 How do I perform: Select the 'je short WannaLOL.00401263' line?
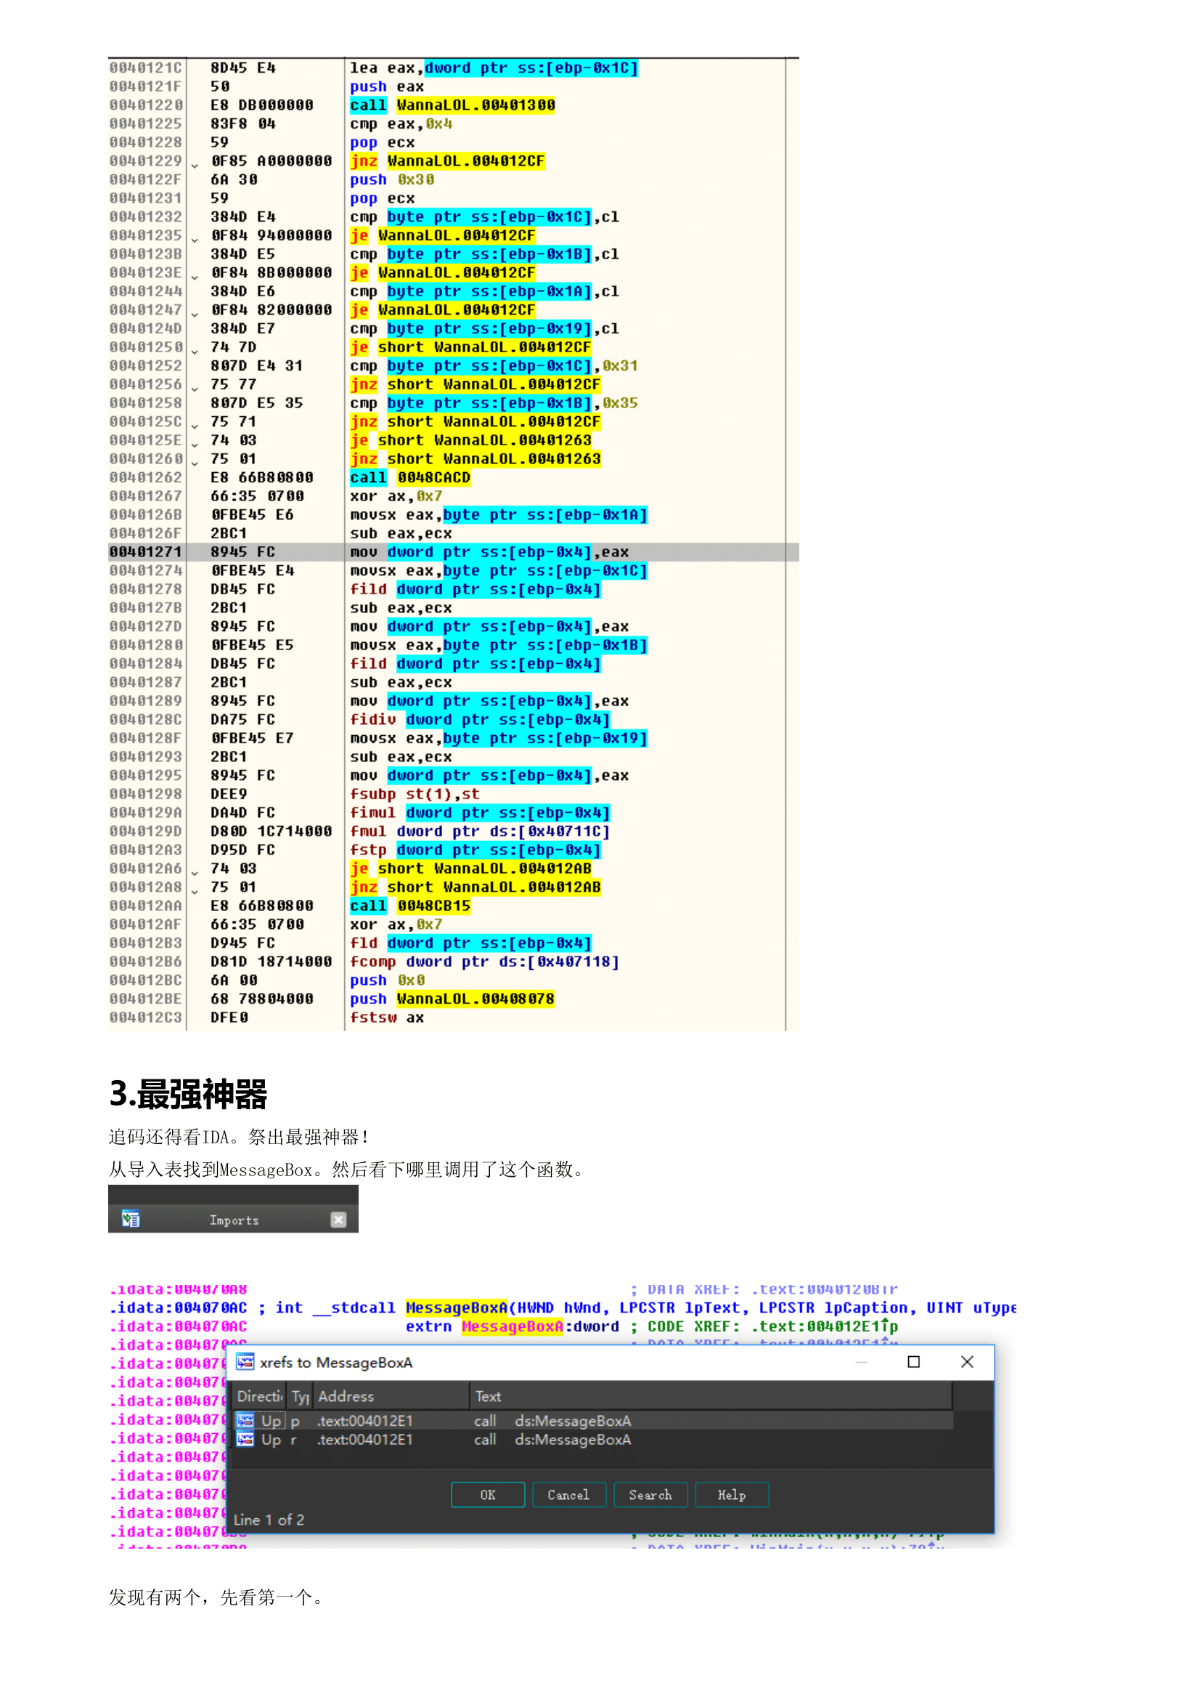(x=471, y=440)
